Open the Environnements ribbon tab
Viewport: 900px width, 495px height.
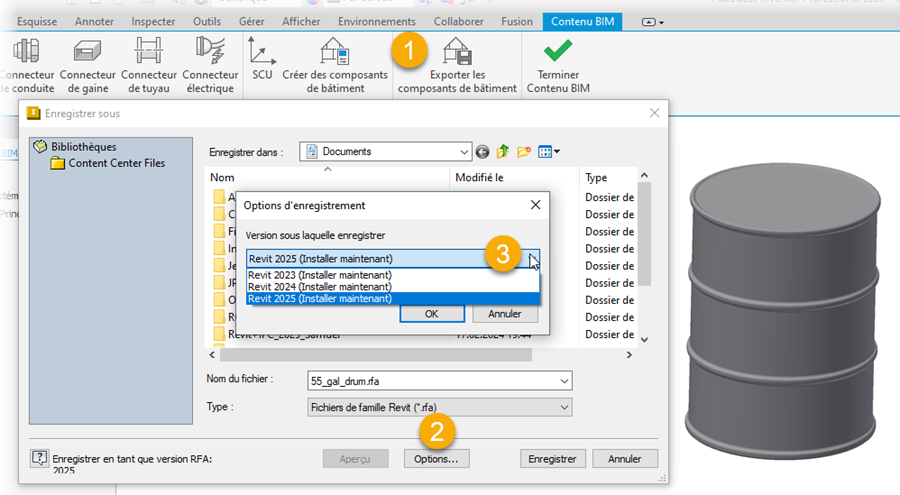click(377, 22)
